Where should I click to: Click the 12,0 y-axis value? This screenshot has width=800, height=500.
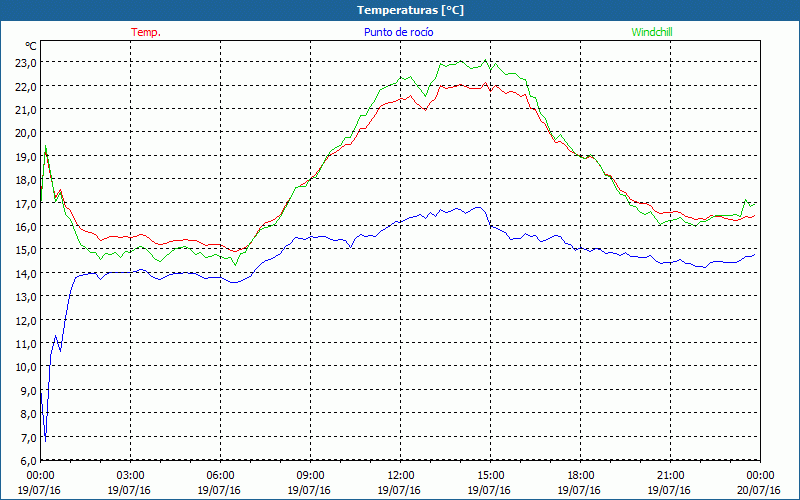pyautogui.click(x=26, y=320)
